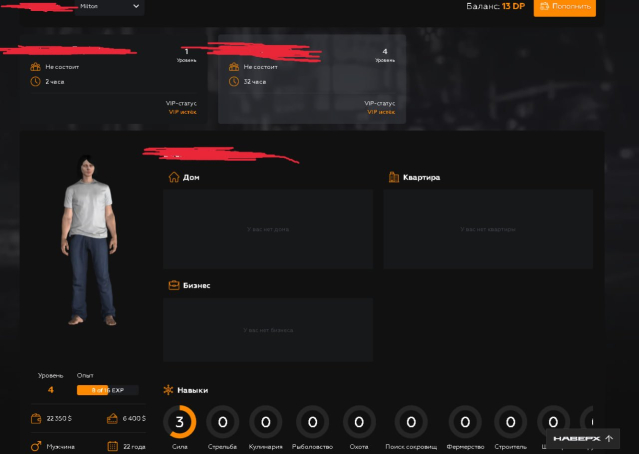
Task: Click the briefcase icon beside Бизнес
Action: pyautogui.click(x=173, y=285)
